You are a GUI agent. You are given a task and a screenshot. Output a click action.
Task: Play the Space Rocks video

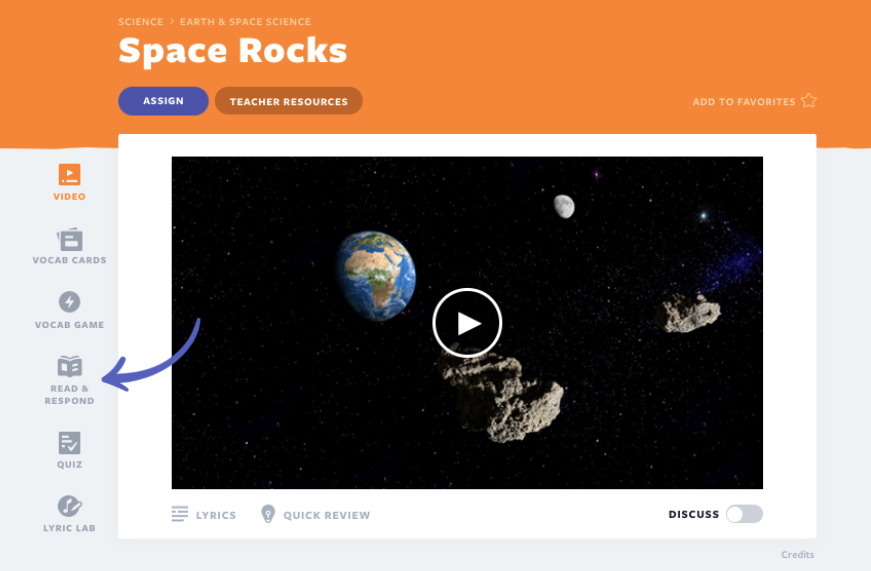[467, 323]
